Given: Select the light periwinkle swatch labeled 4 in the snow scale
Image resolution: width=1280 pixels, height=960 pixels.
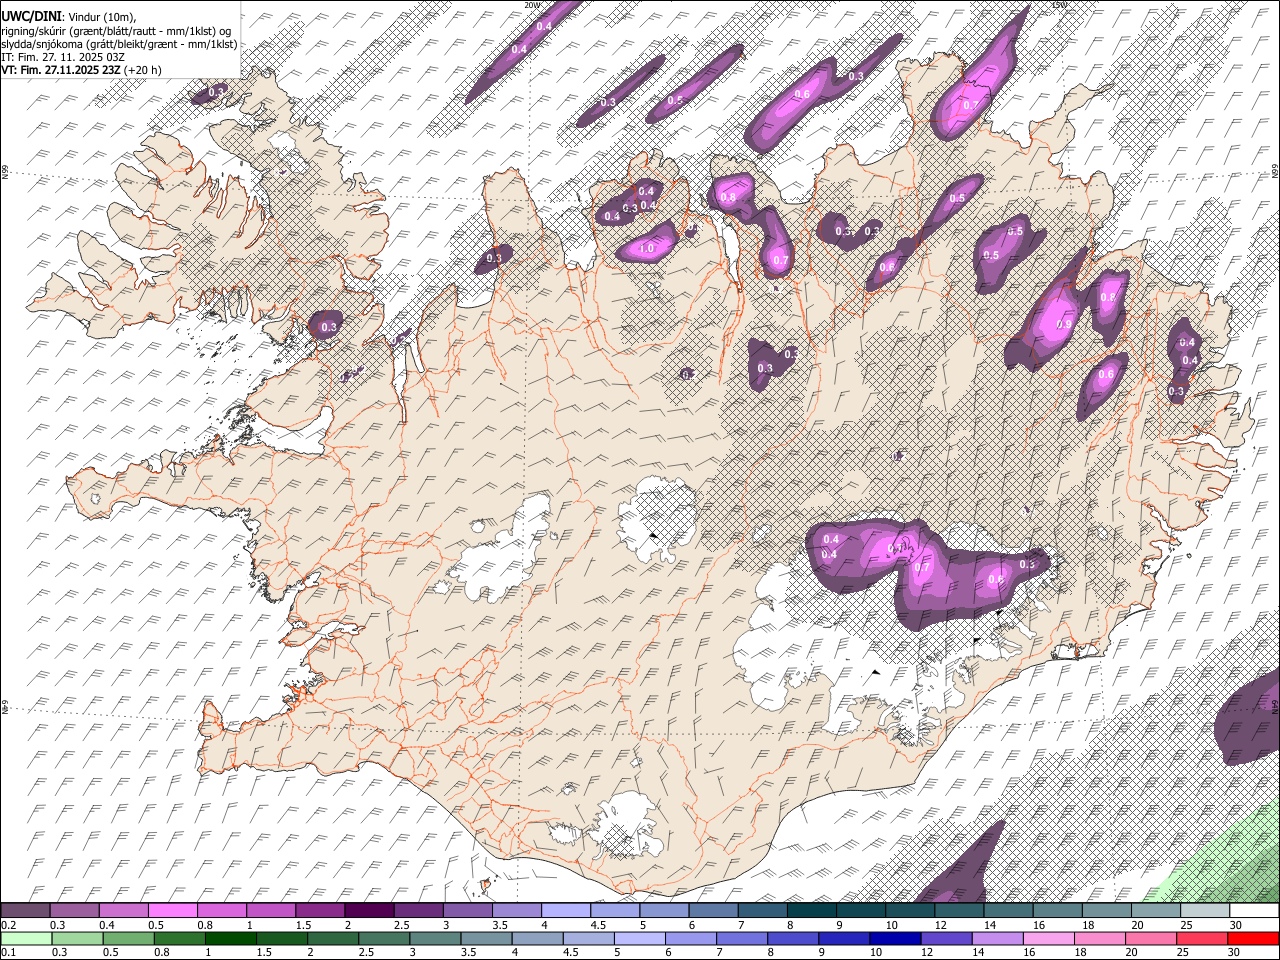Looking at the screenshot, I should click(x=566, y=910).
